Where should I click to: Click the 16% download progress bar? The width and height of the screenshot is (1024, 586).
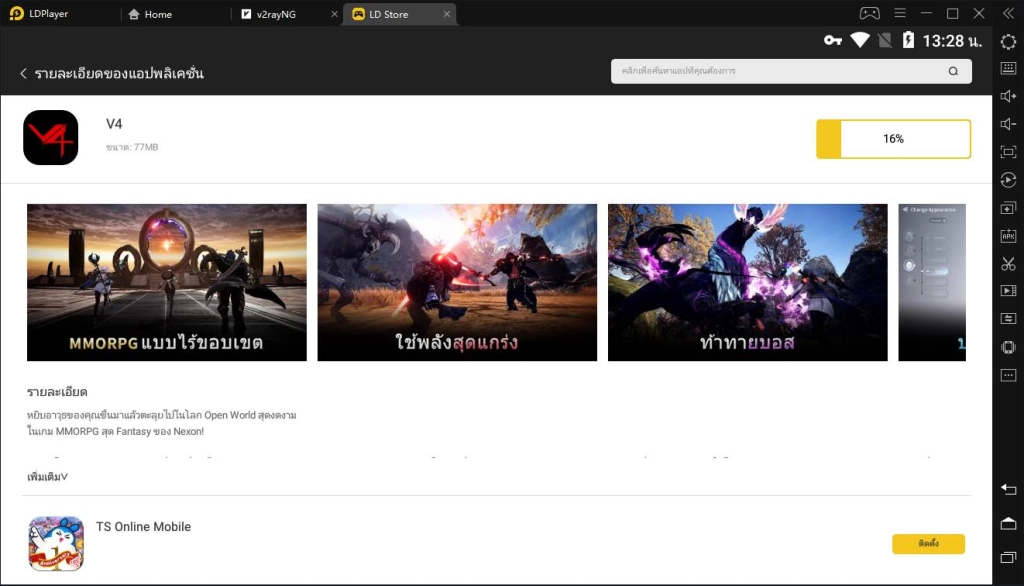tap(893, 138)
